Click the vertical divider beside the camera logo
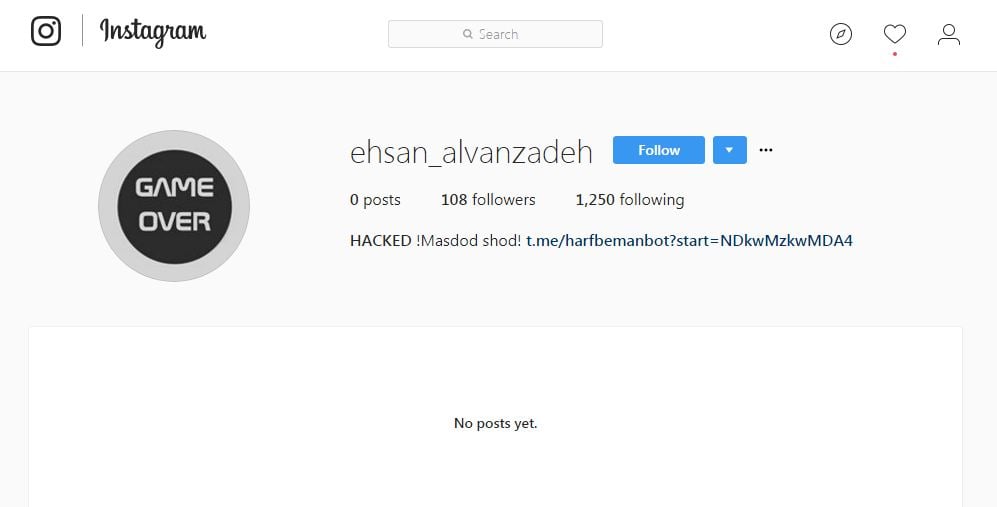The height and width of the screenshot is (507, 997). pos(82,31)
